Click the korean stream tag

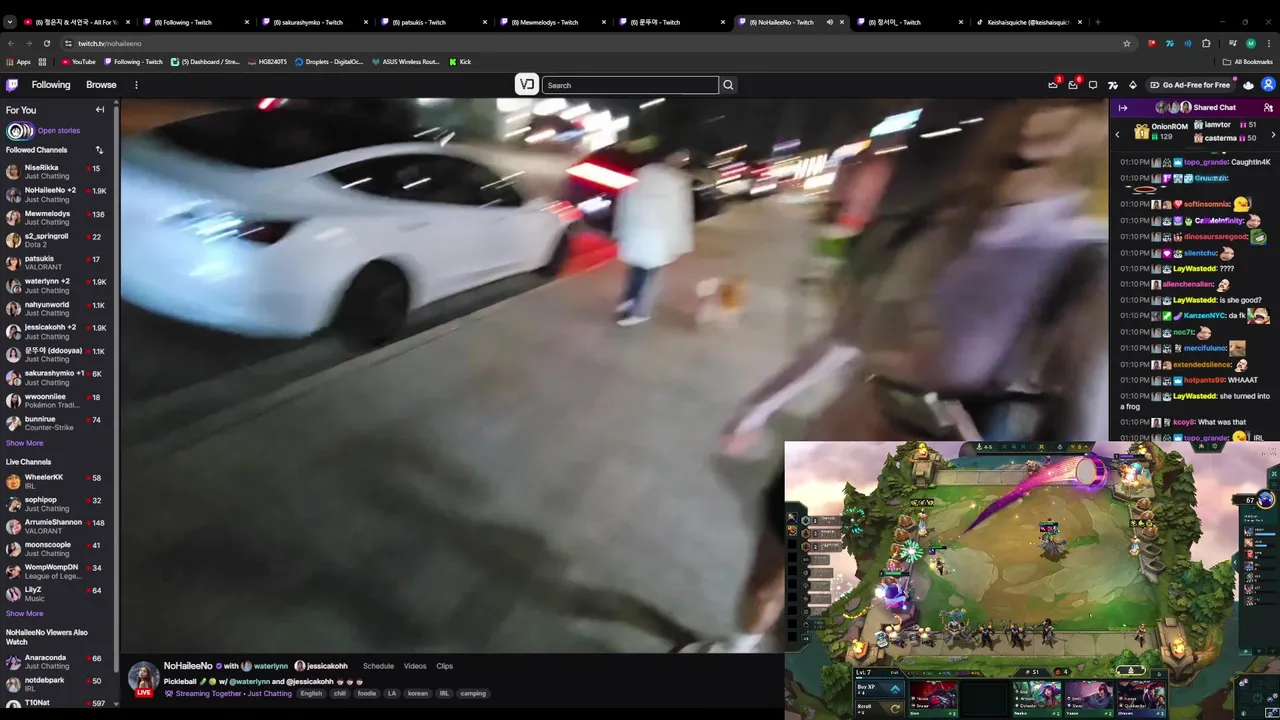417,693
